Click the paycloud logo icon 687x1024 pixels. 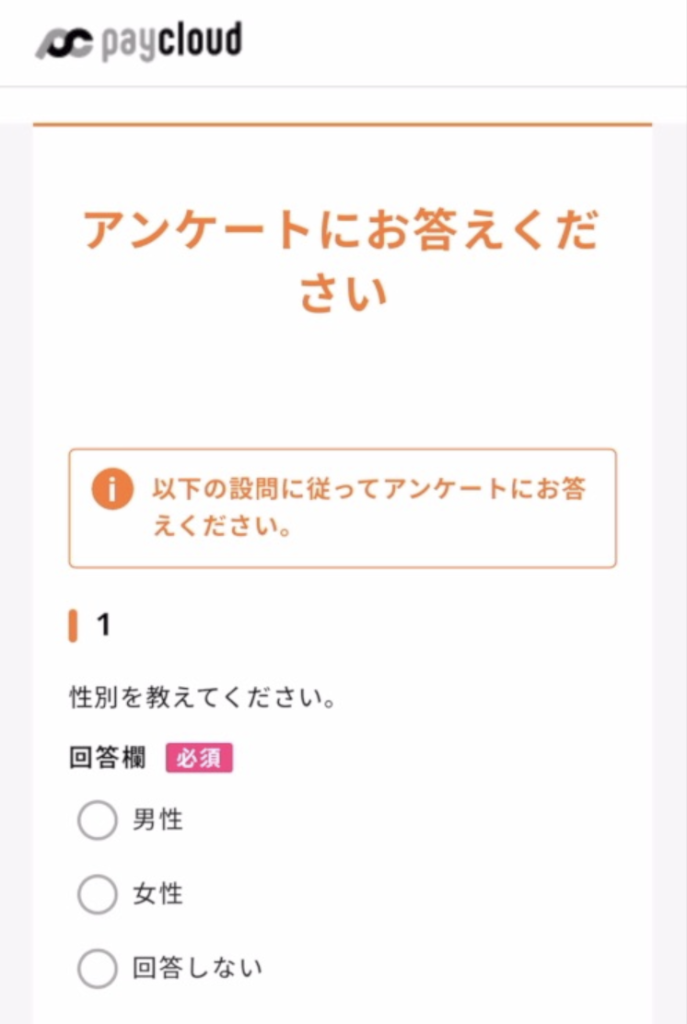(65, 44)
